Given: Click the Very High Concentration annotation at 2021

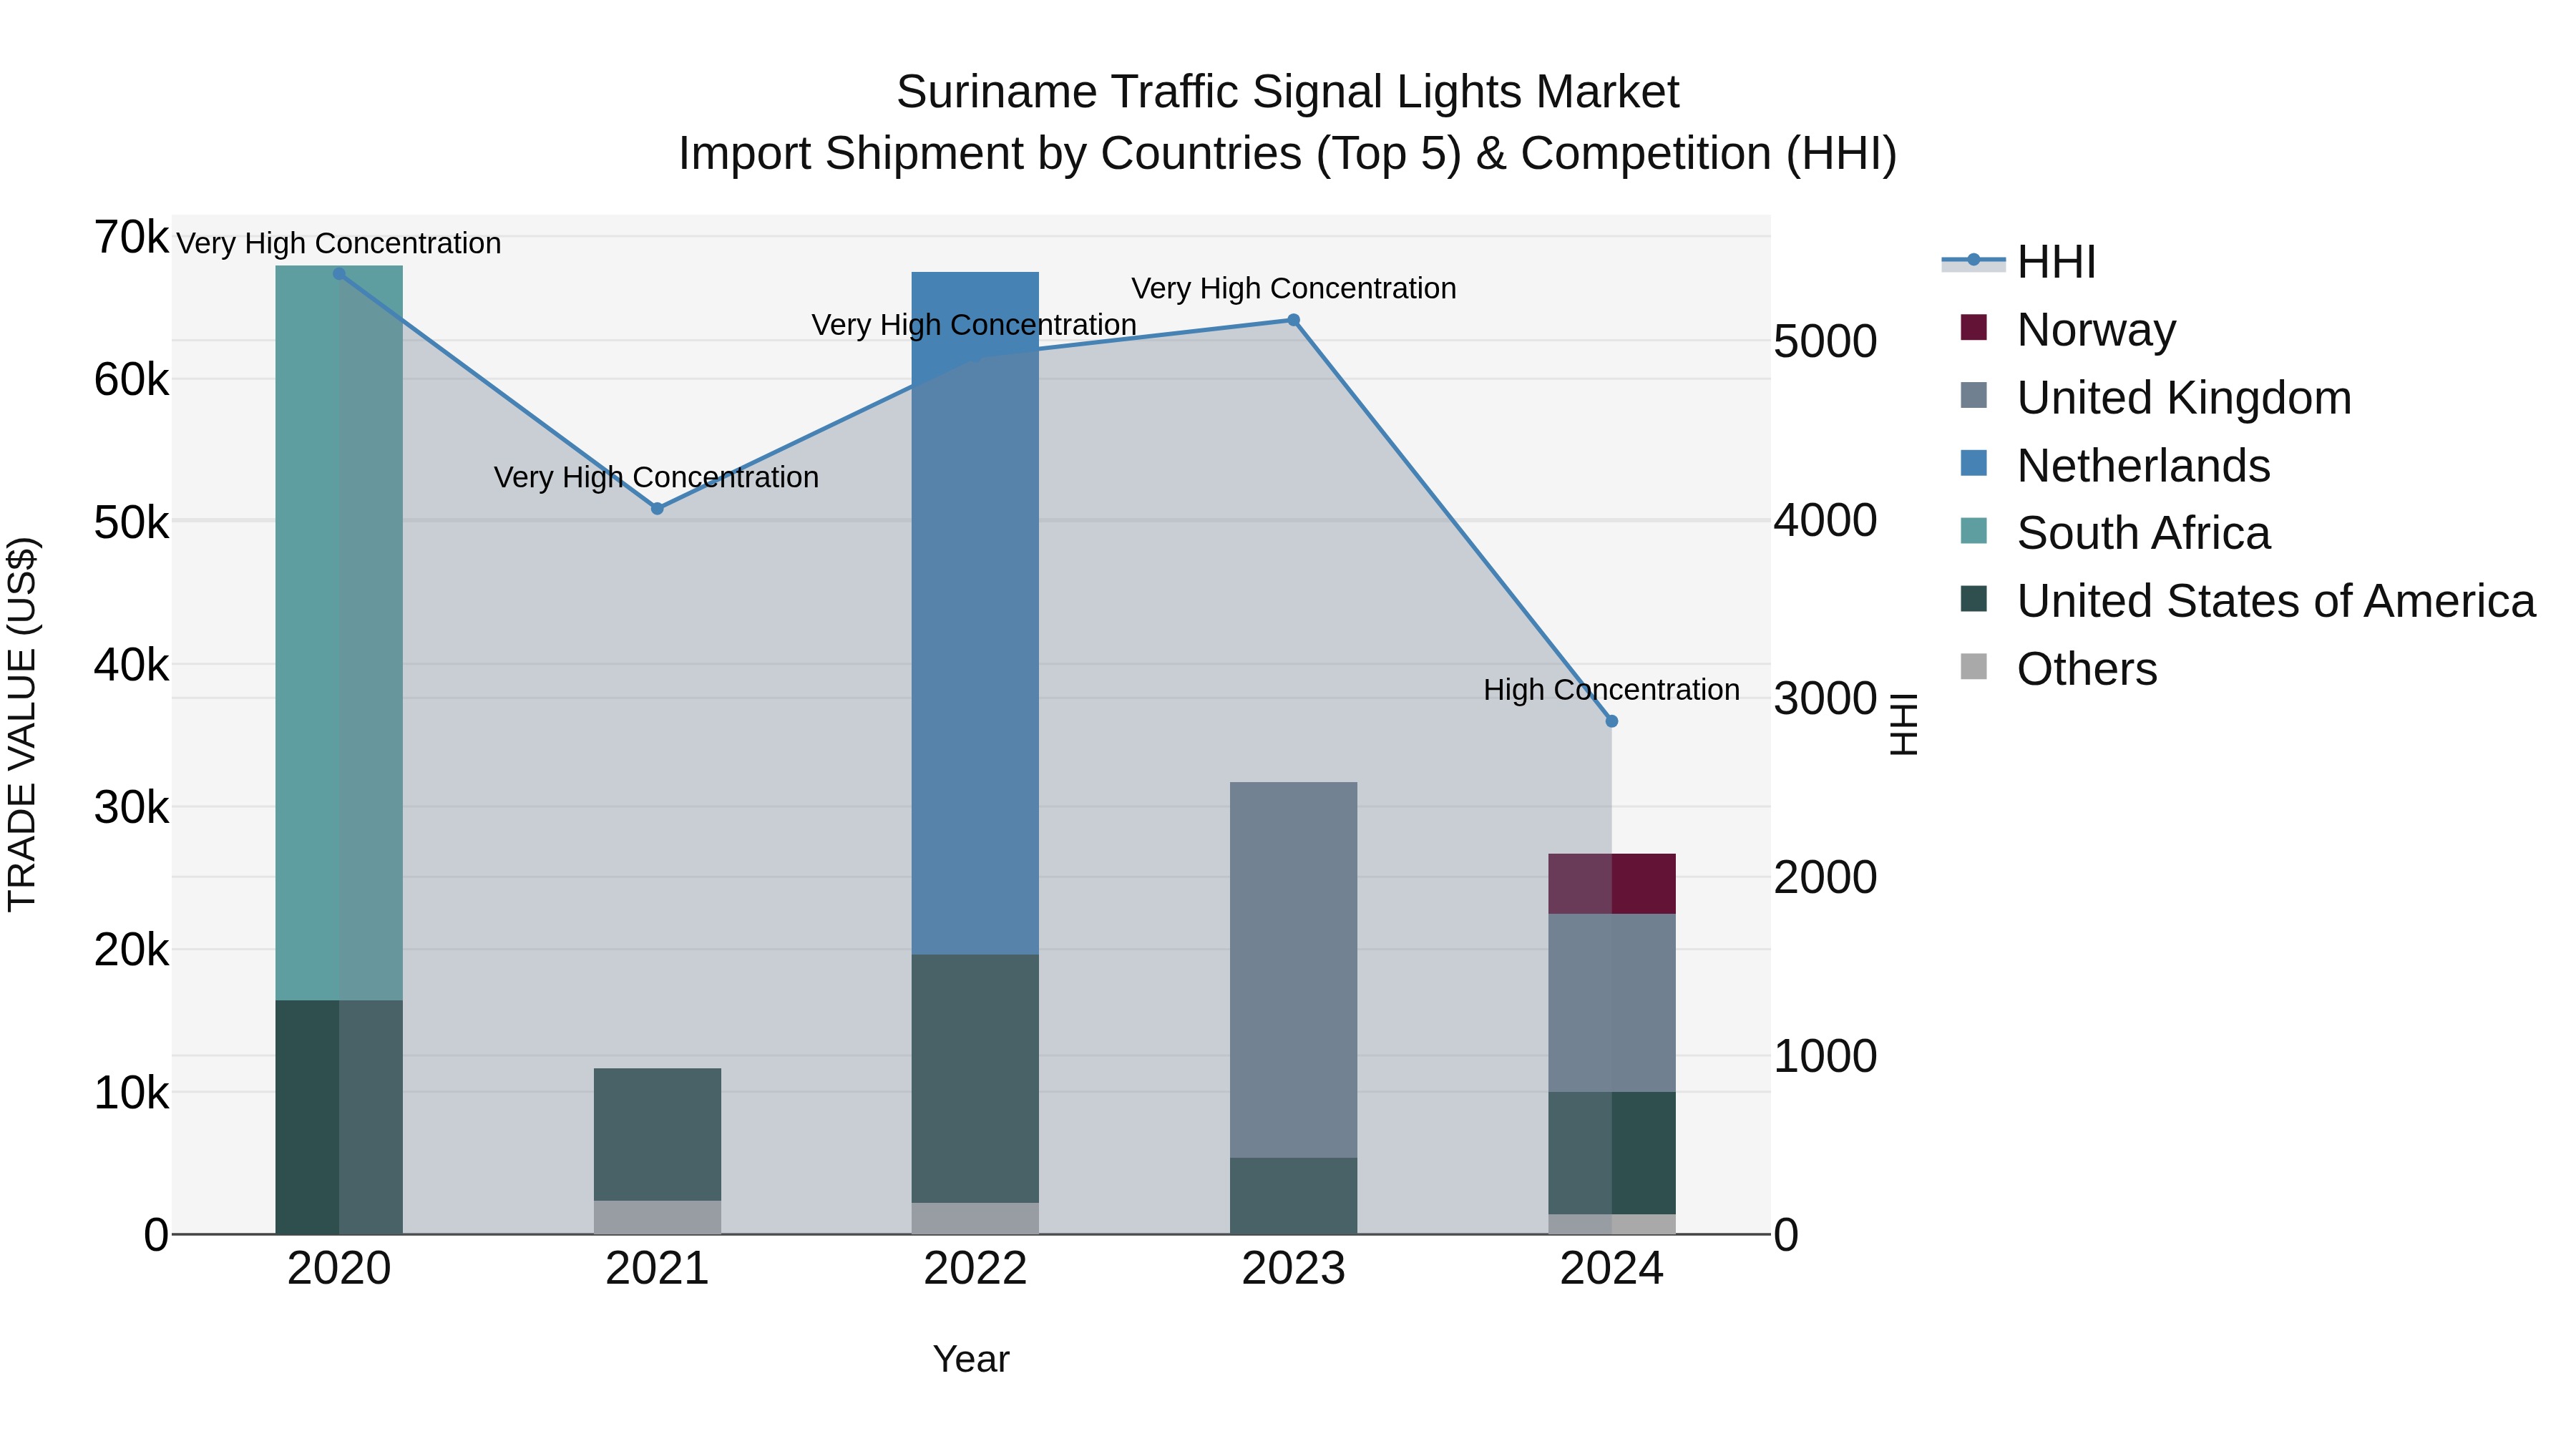Looking at the screenshot, I should click(656, 478).
